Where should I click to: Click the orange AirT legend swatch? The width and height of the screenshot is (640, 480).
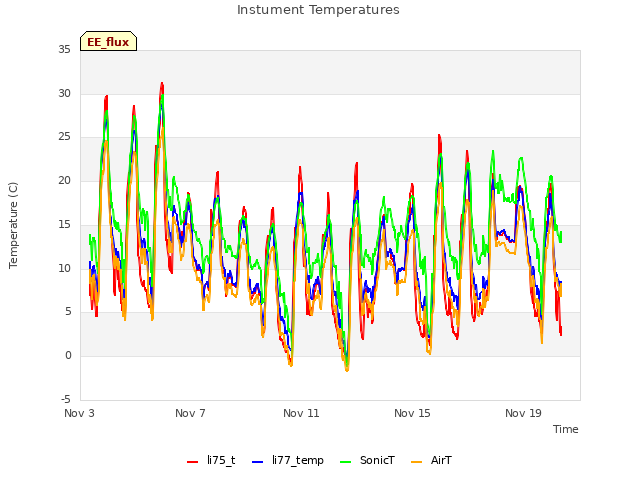coord(416,462)
